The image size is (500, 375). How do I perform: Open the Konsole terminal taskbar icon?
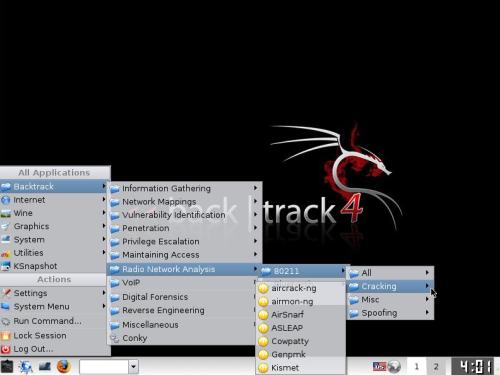45,367
